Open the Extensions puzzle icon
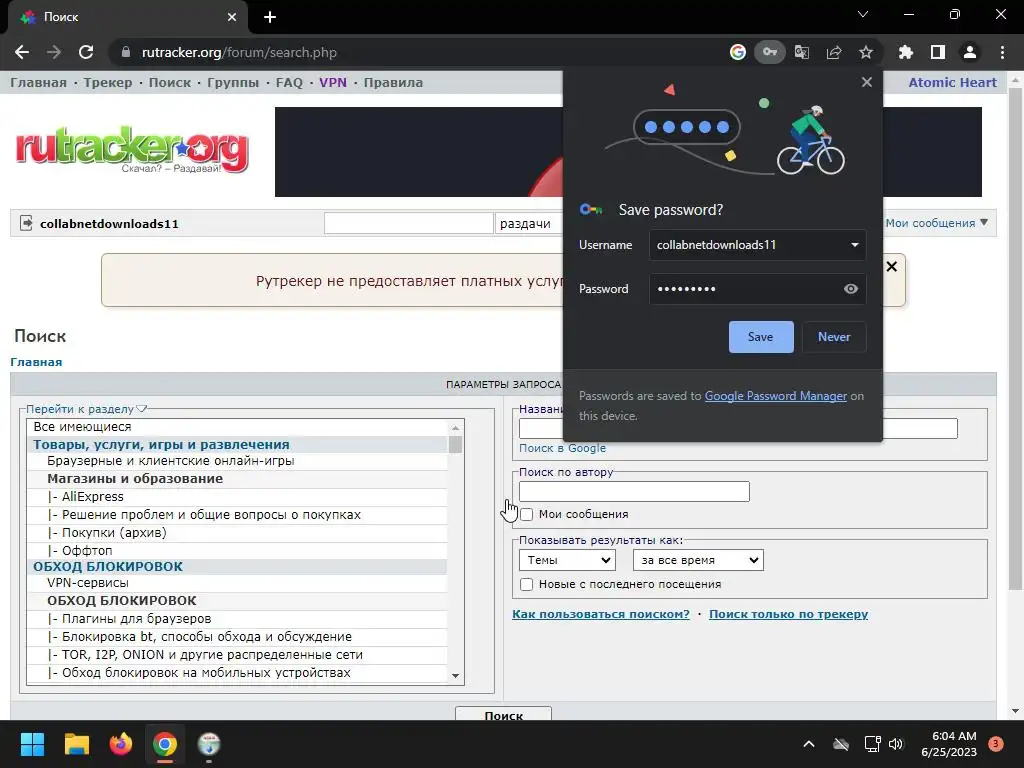The image size is (1024, 768). tap(906, 52)
